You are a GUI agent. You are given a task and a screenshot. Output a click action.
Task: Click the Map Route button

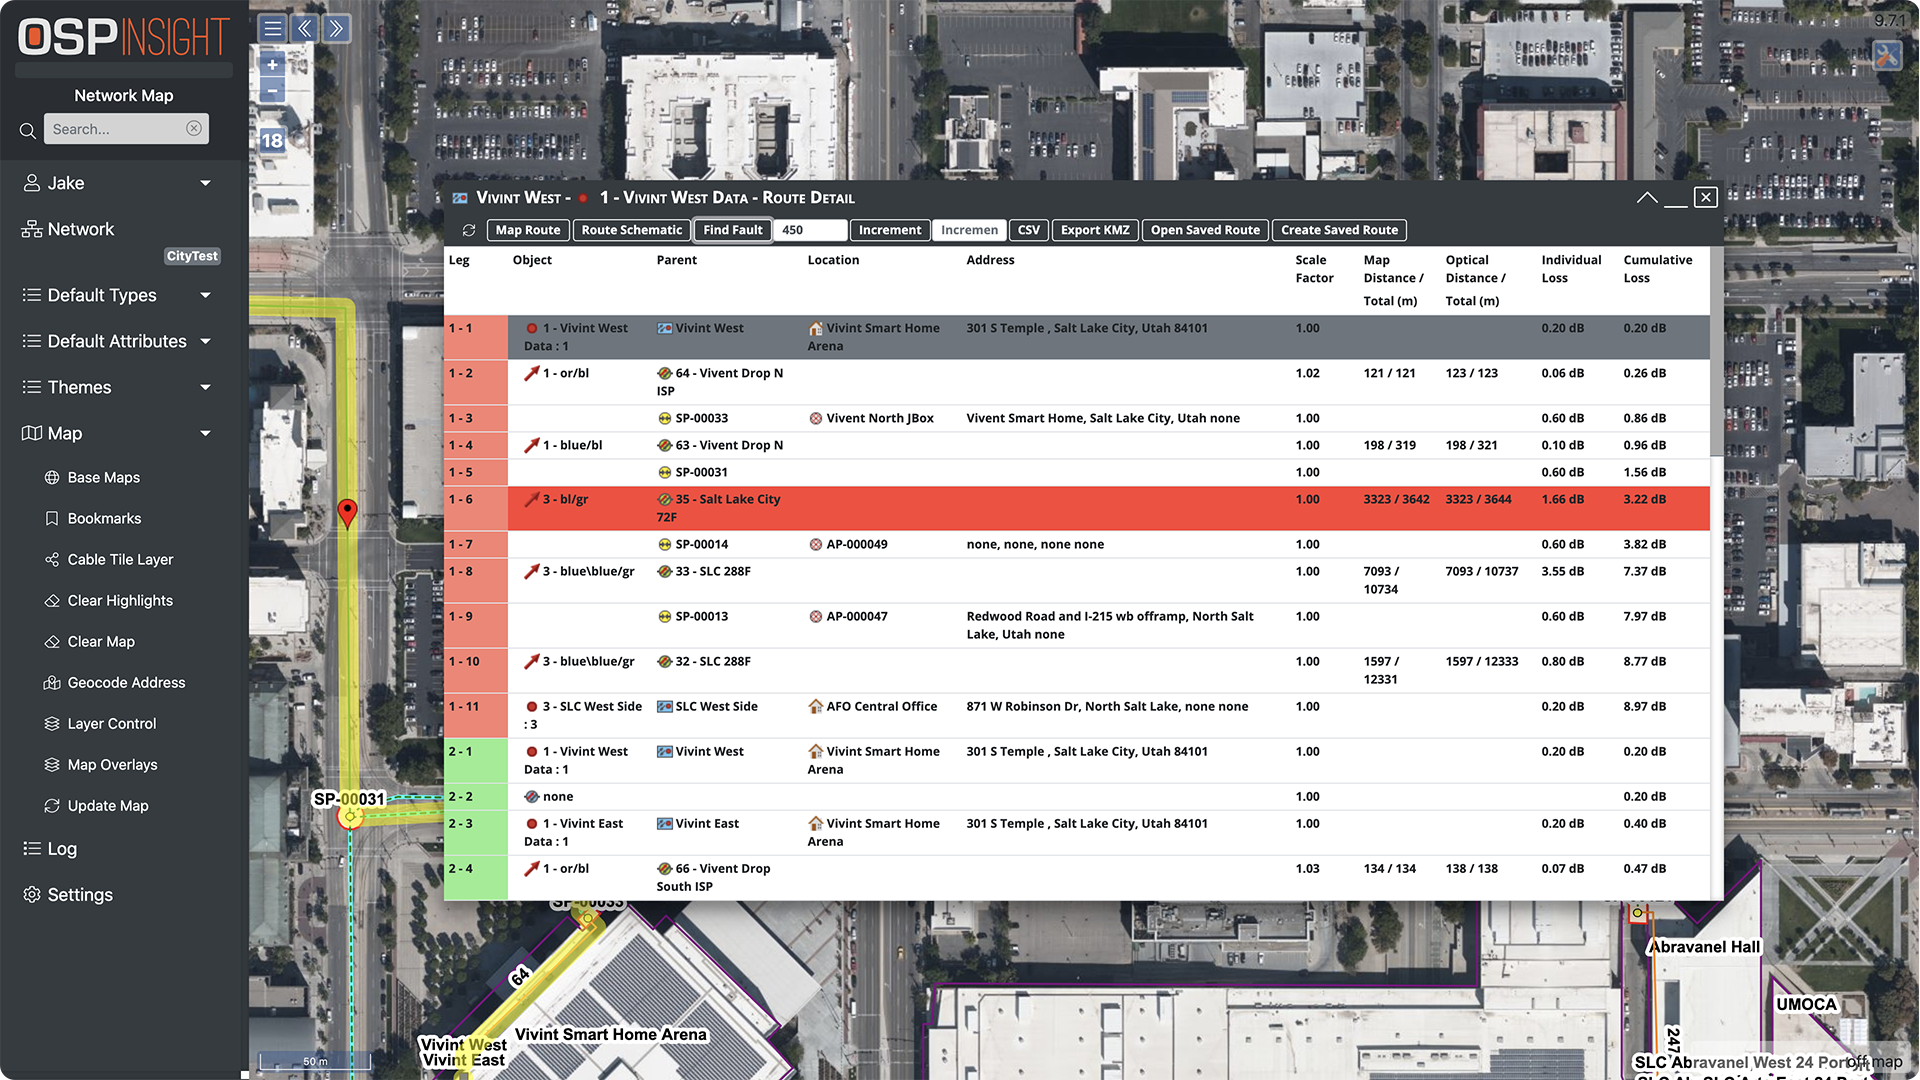coord(528,230)
